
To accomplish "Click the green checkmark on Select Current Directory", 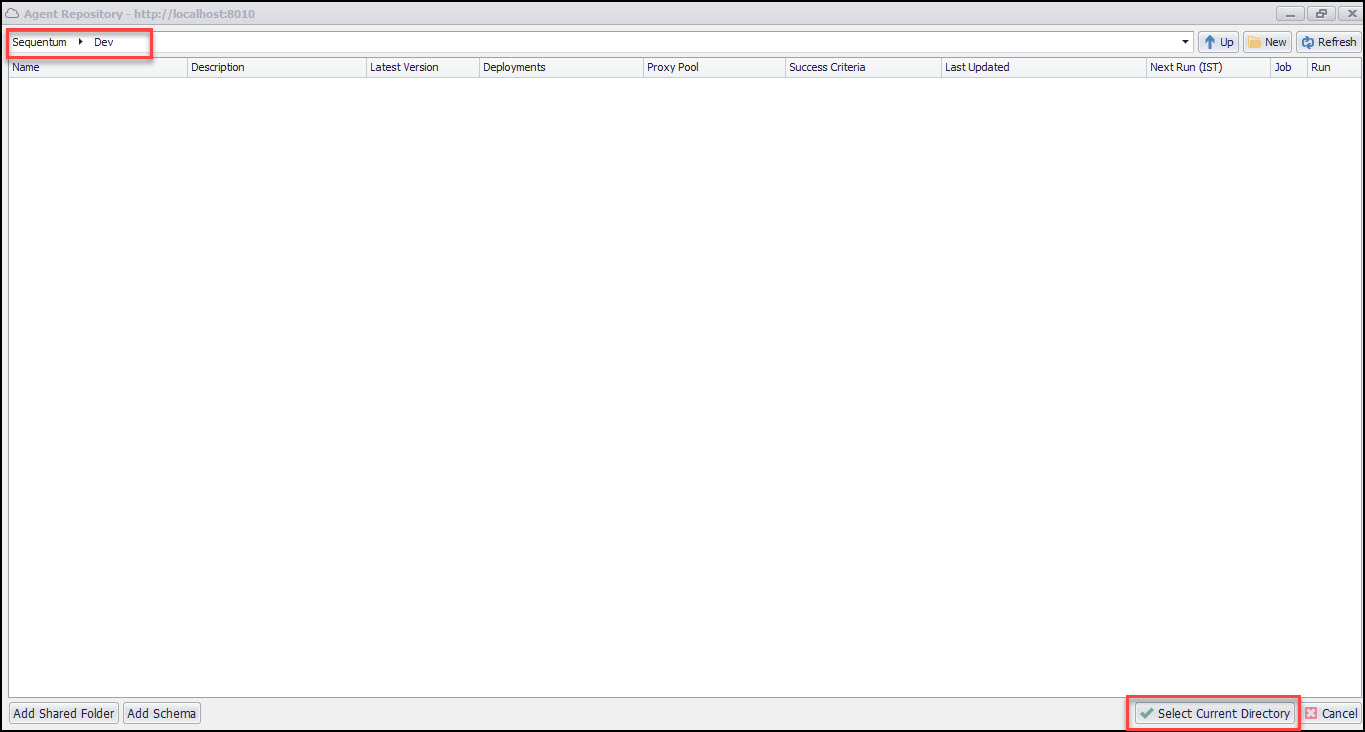I will tap(1146, 713).
